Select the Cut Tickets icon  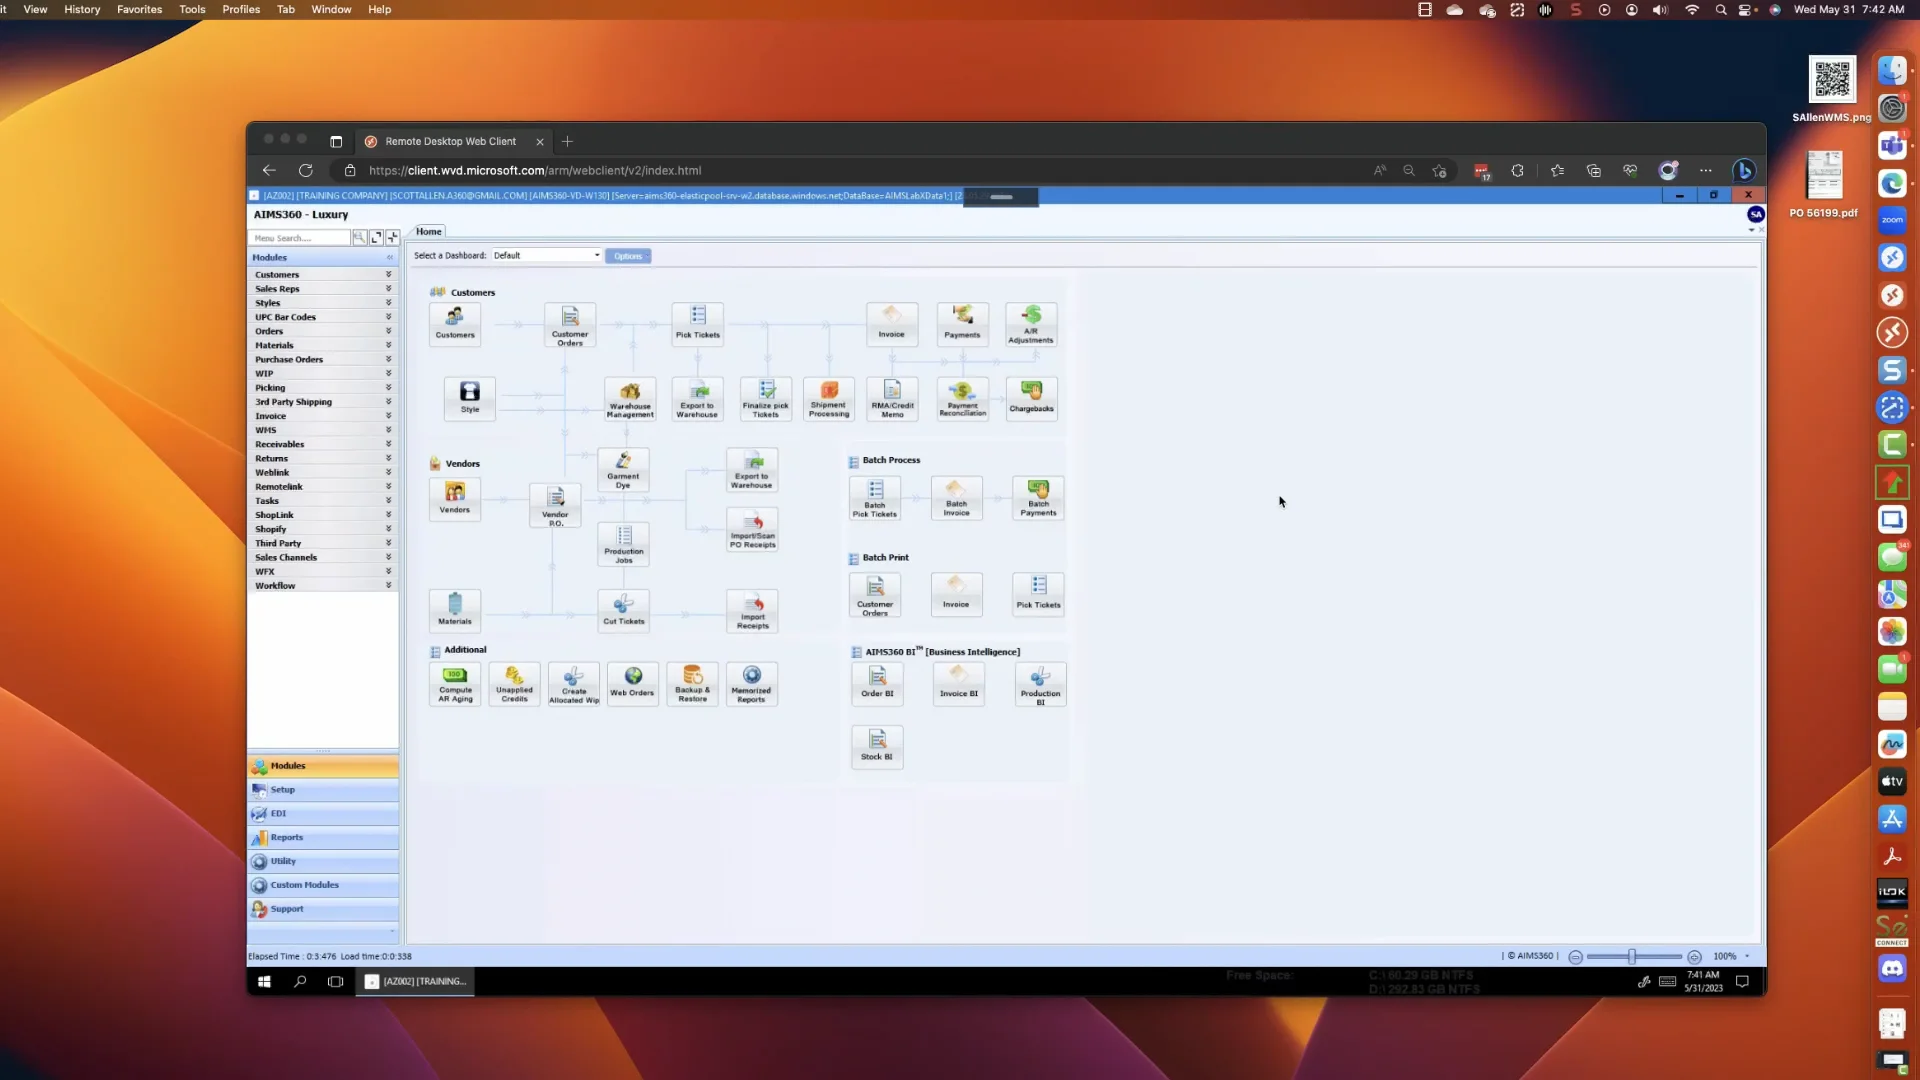[x=622, y=608]
